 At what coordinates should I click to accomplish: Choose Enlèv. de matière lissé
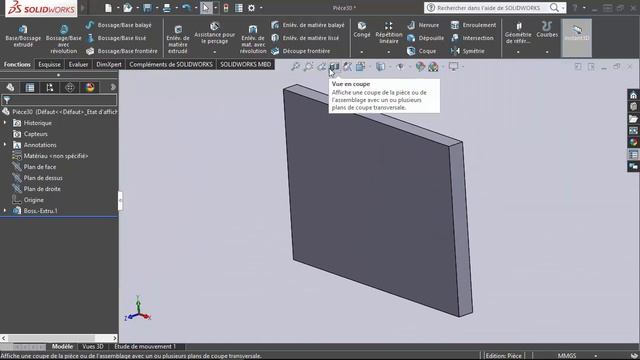[x=304, y=38]
